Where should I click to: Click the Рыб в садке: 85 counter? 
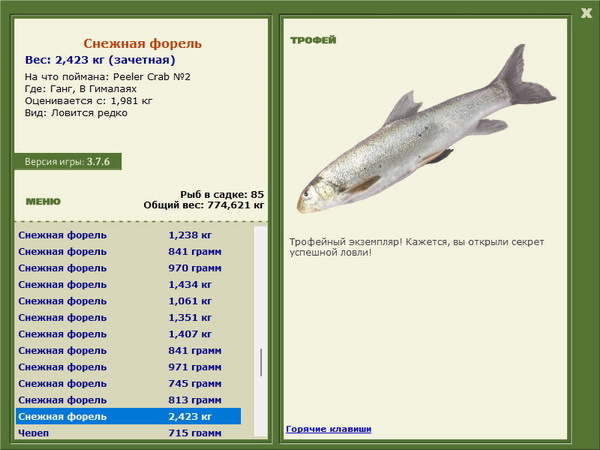coord(222,194)
